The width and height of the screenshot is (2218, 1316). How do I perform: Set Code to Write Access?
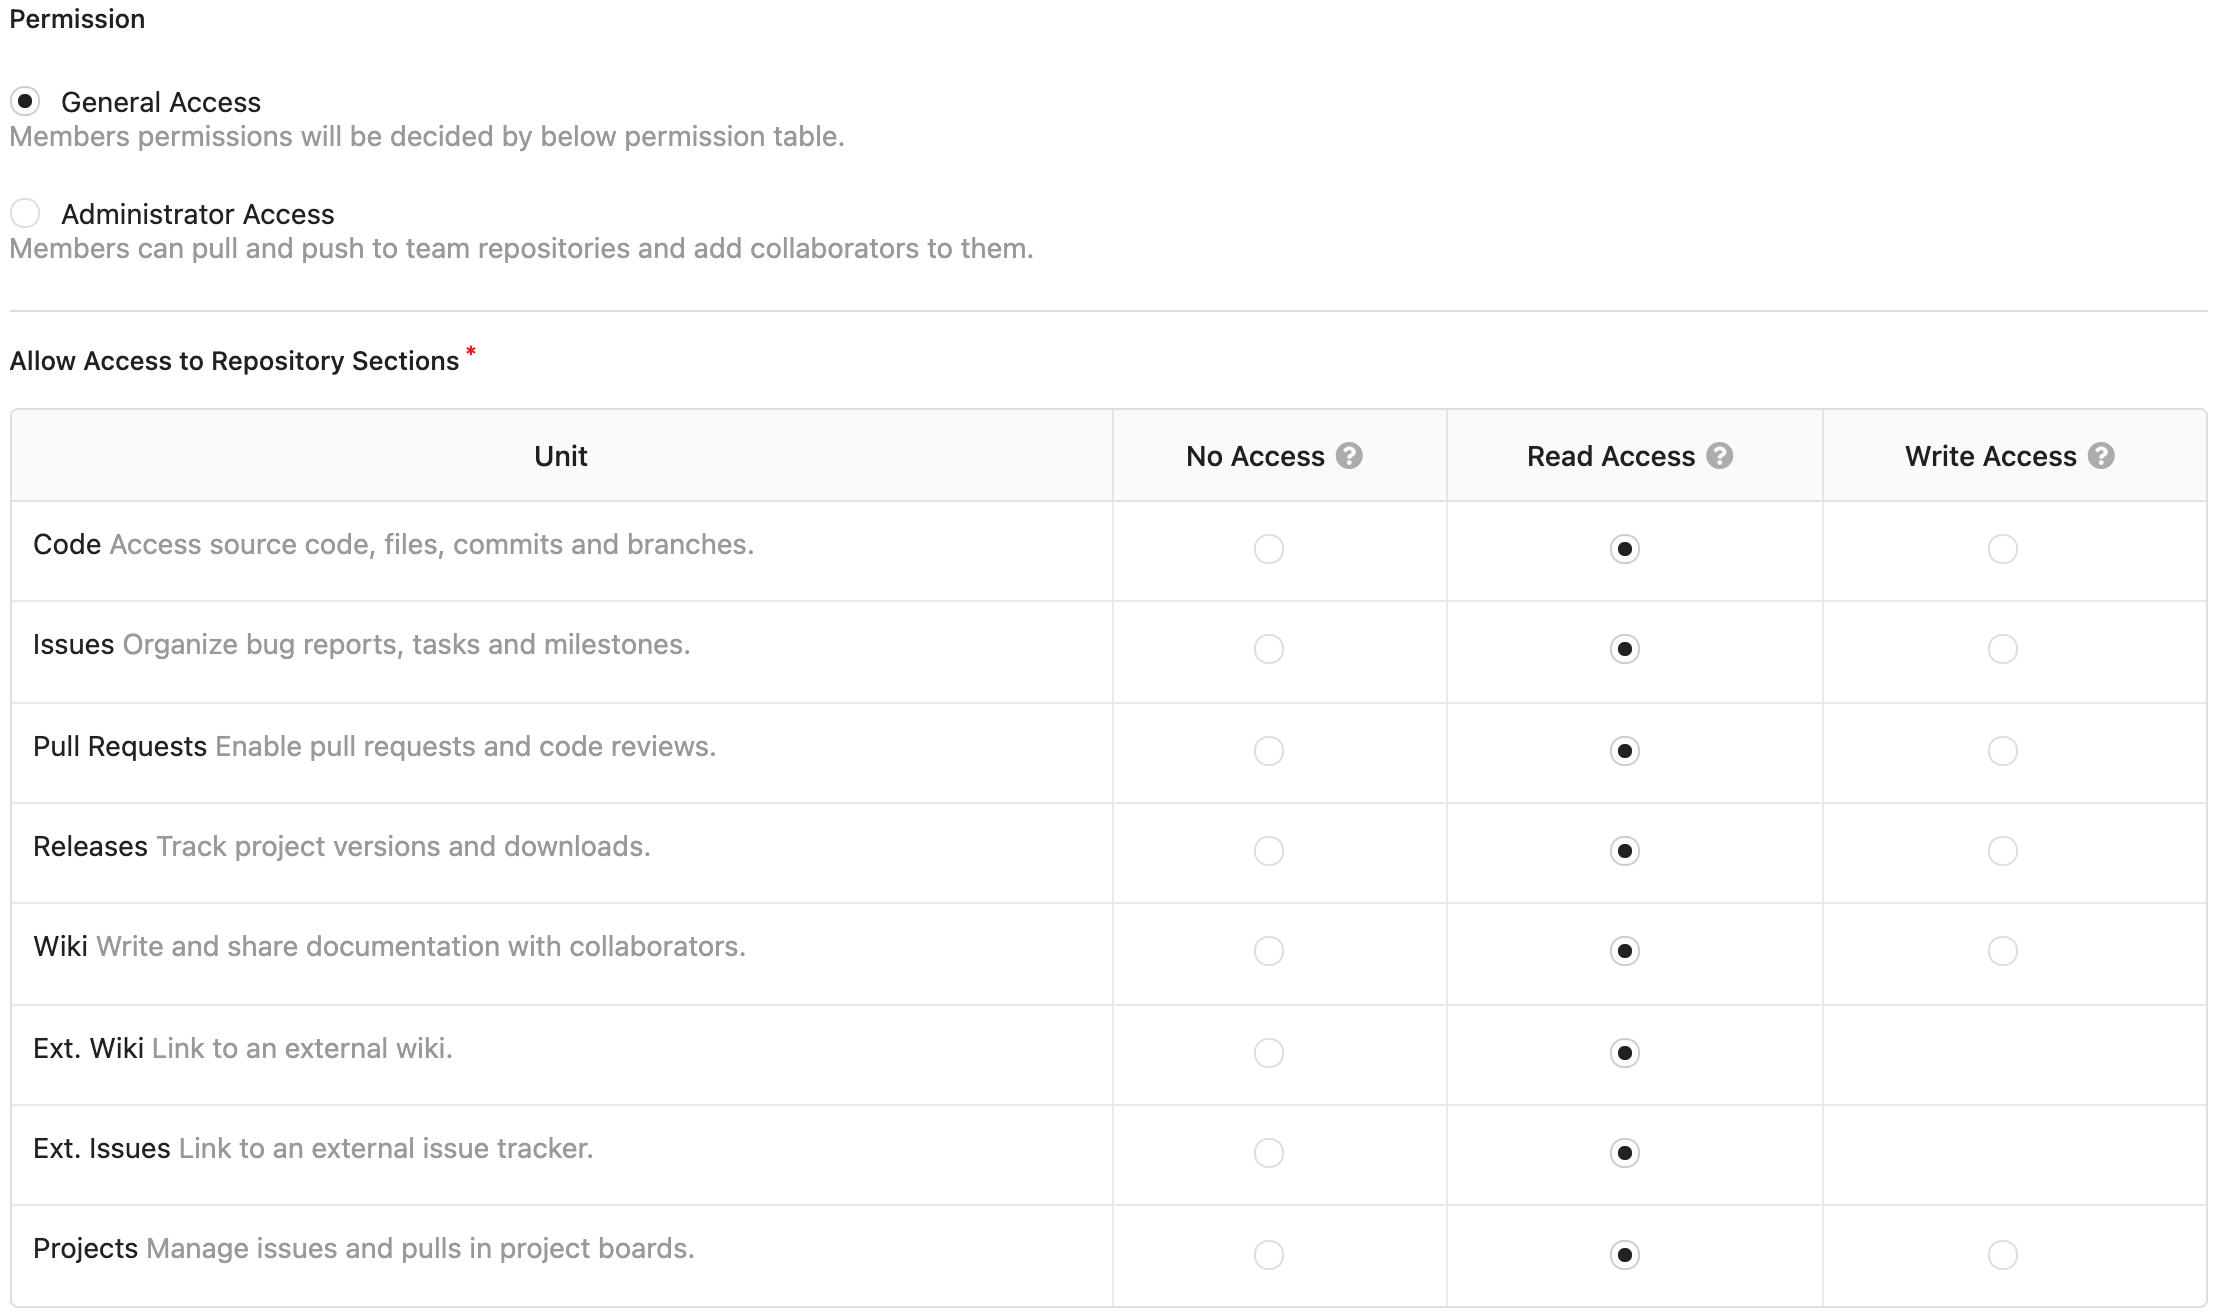pos(2003,549)
